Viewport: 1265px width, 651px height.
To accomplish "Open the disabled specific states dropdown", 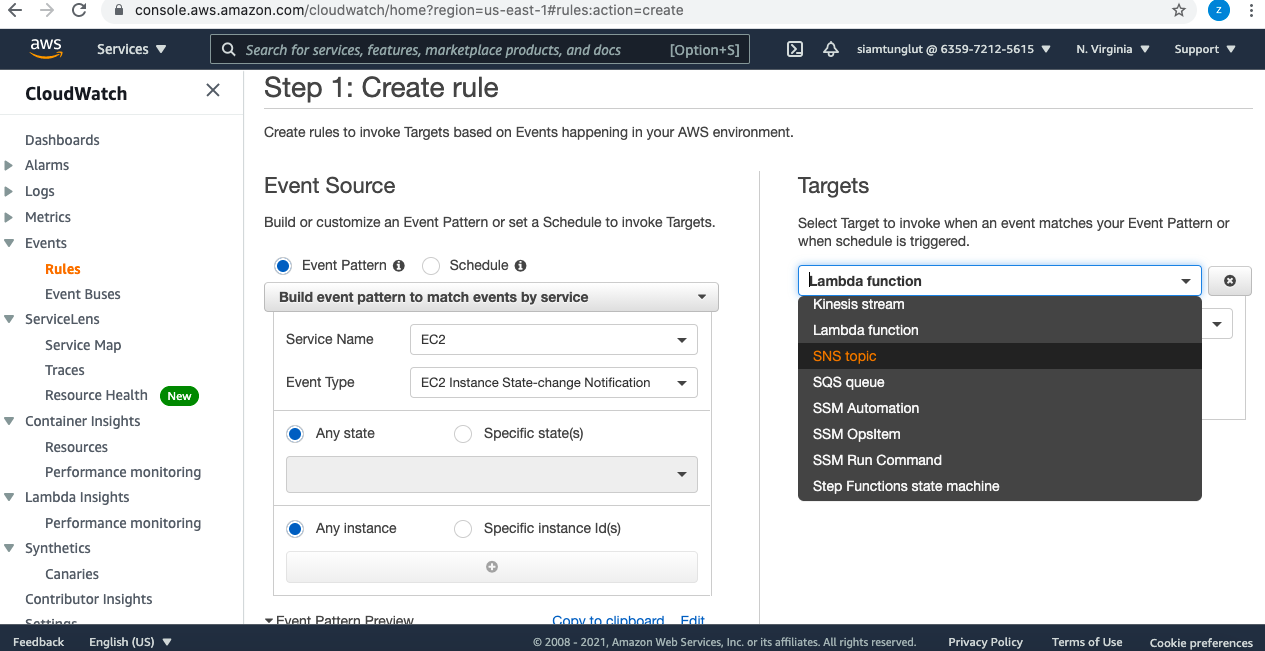I will (492, 474).
